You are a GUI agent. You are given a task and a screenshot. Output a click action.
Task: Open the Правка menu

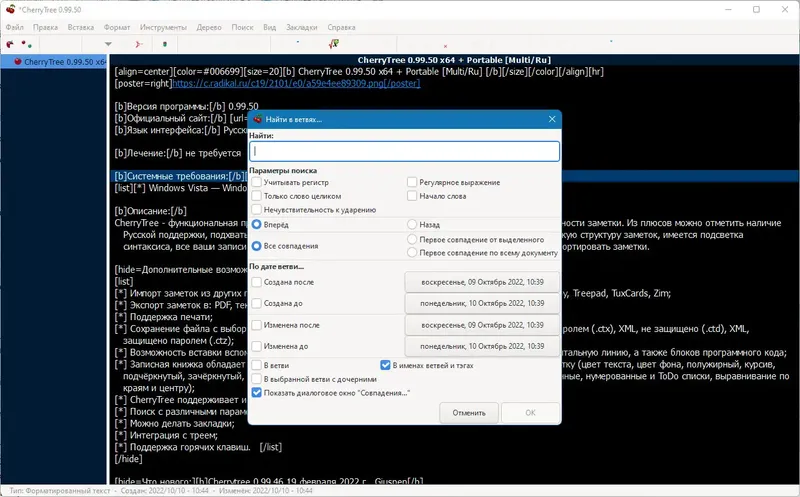tap(45, 28)
